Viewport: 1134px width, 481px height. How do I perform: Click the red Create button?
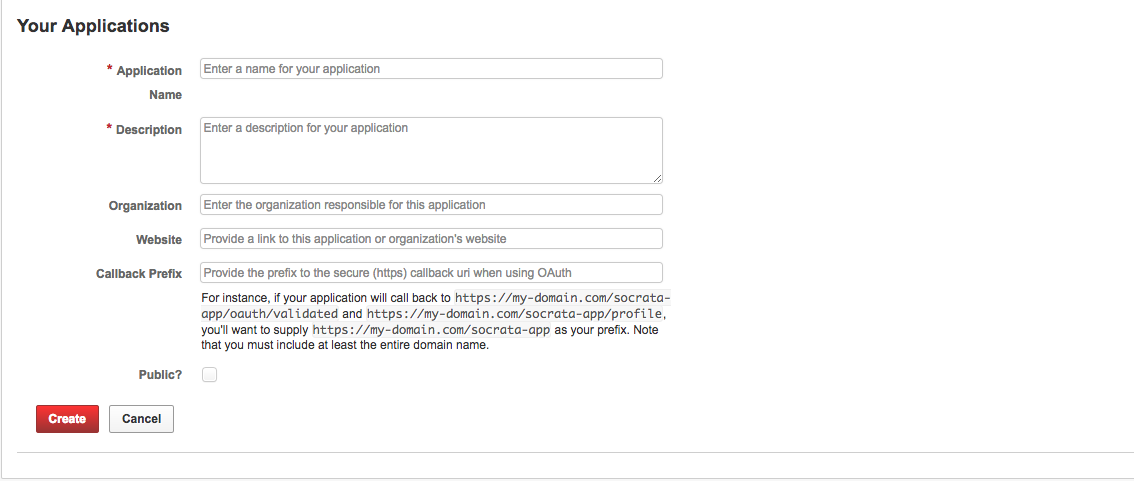pos(67,419)
